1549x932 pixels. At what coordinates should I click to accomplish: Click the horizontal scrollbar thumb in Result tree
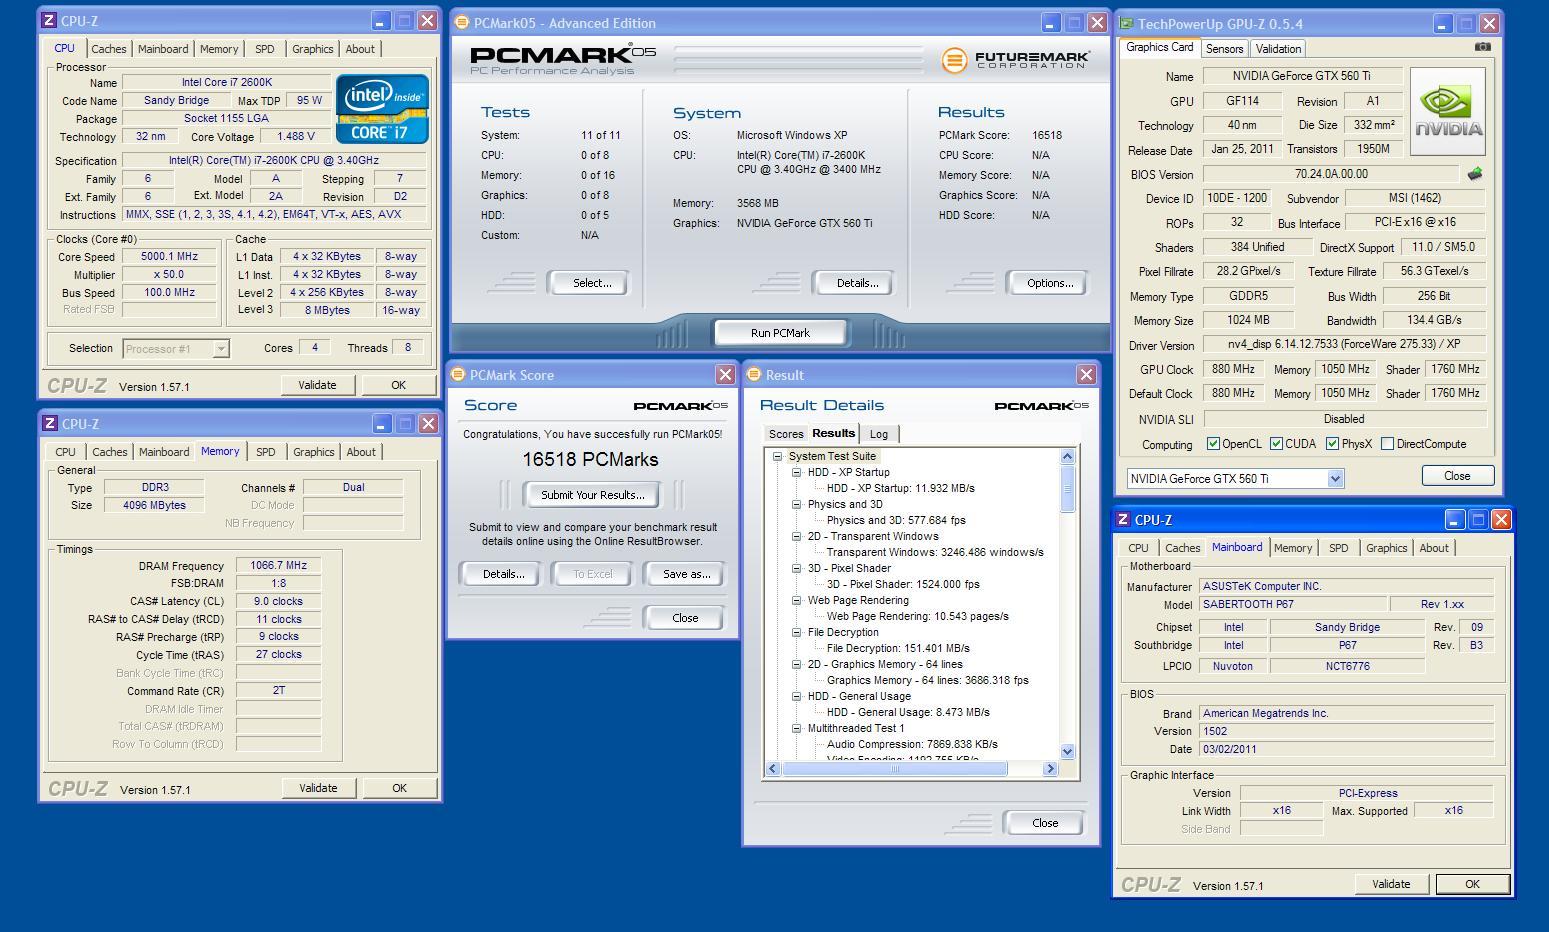click(895, 769)
